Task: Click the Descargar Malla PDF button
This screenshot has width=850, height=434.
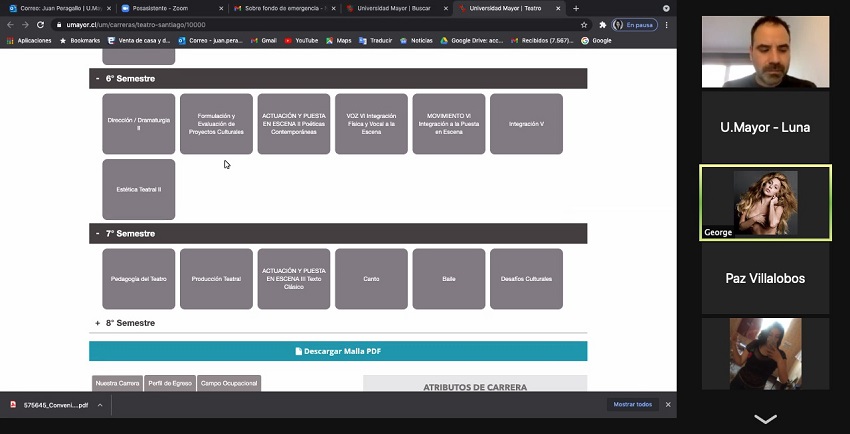Action: [x=337, y=351]
